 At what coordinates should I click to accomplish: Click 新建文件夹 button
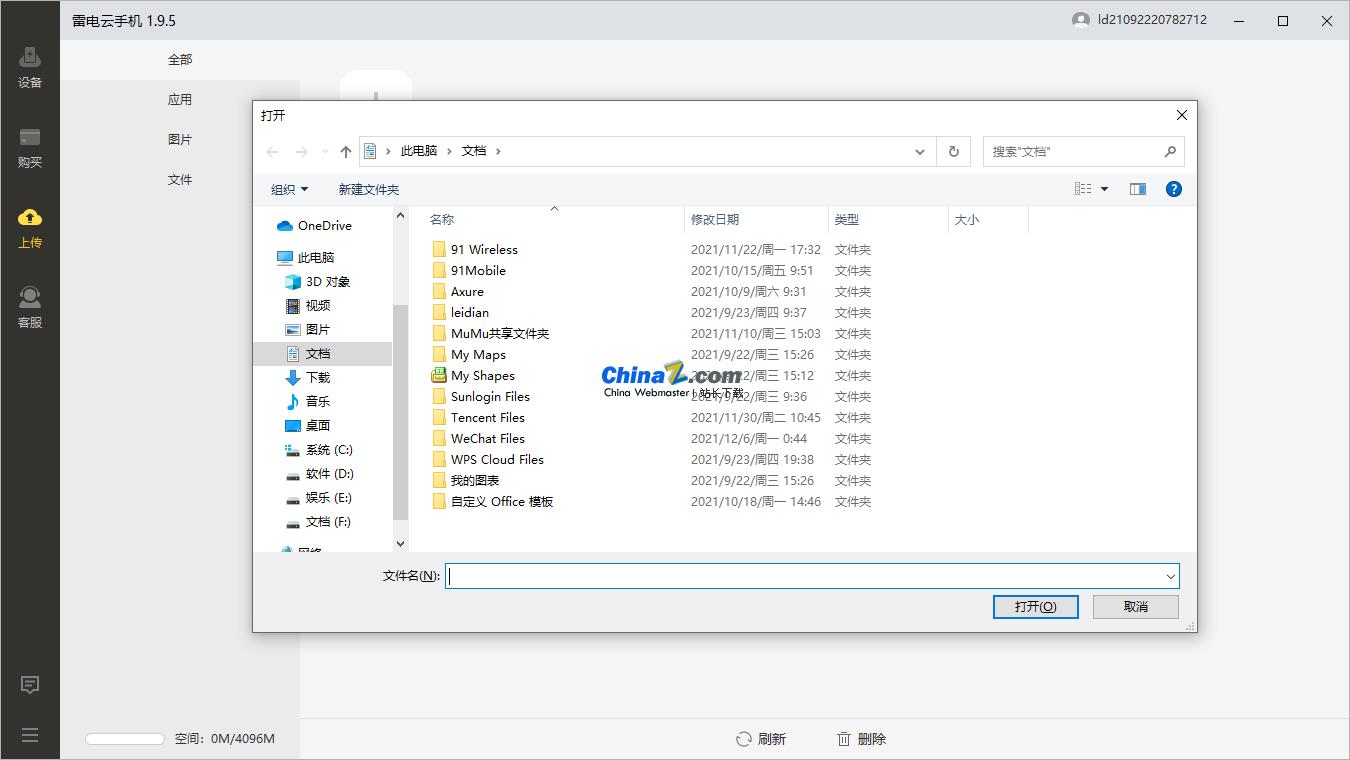369,189
